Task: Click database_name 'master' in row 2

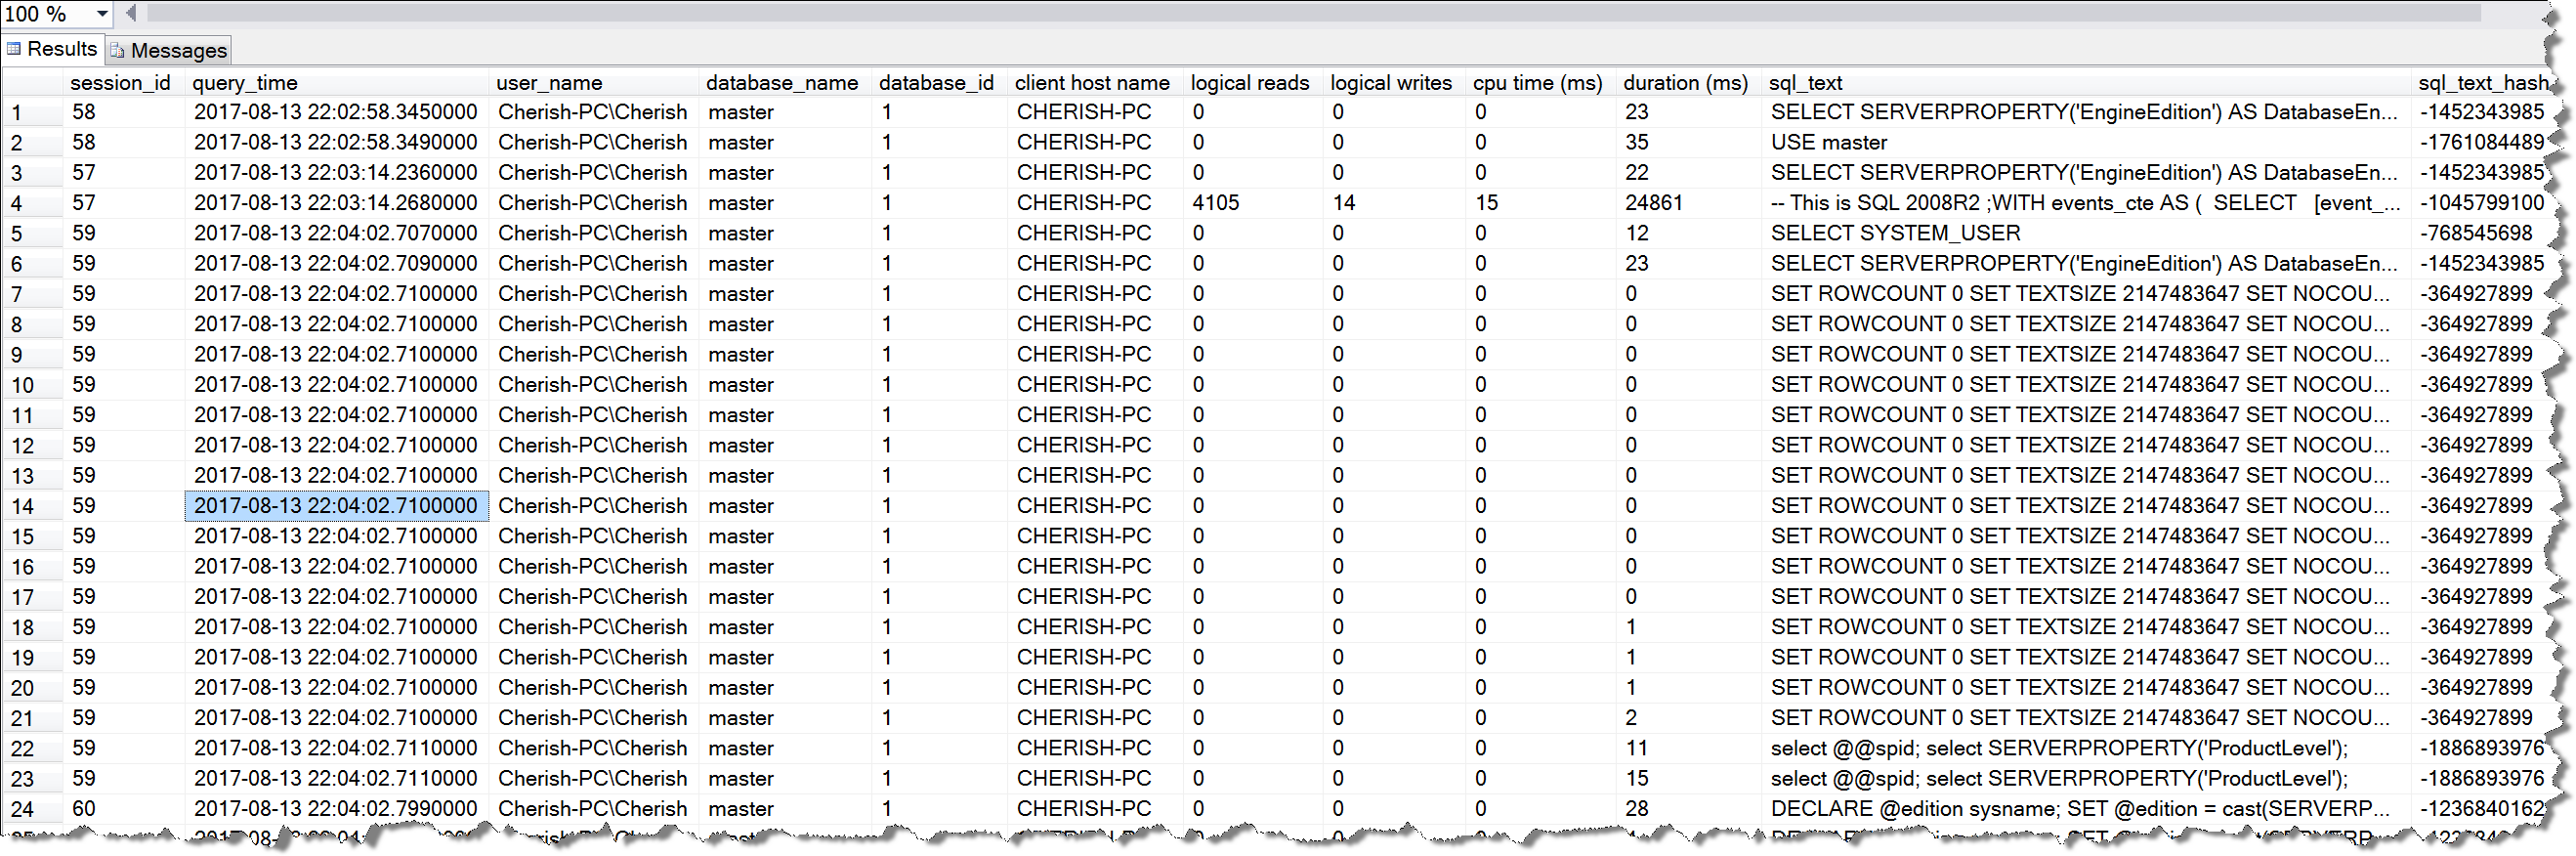Action: [741, 143]
